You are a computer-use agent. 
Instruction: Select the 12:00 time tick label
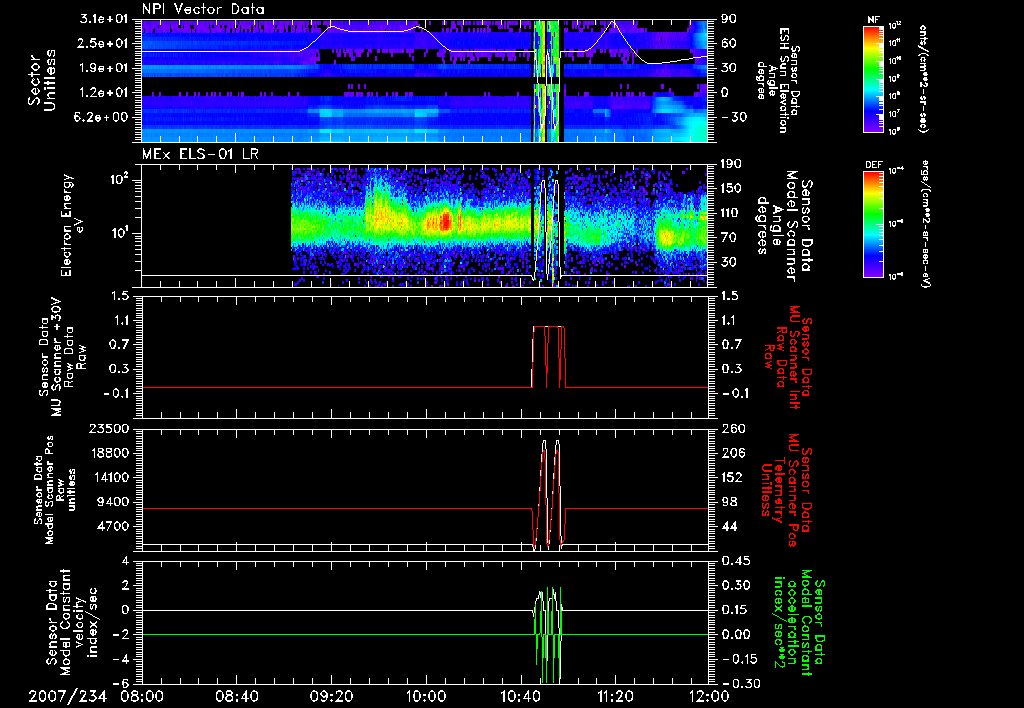coord(709,696)
